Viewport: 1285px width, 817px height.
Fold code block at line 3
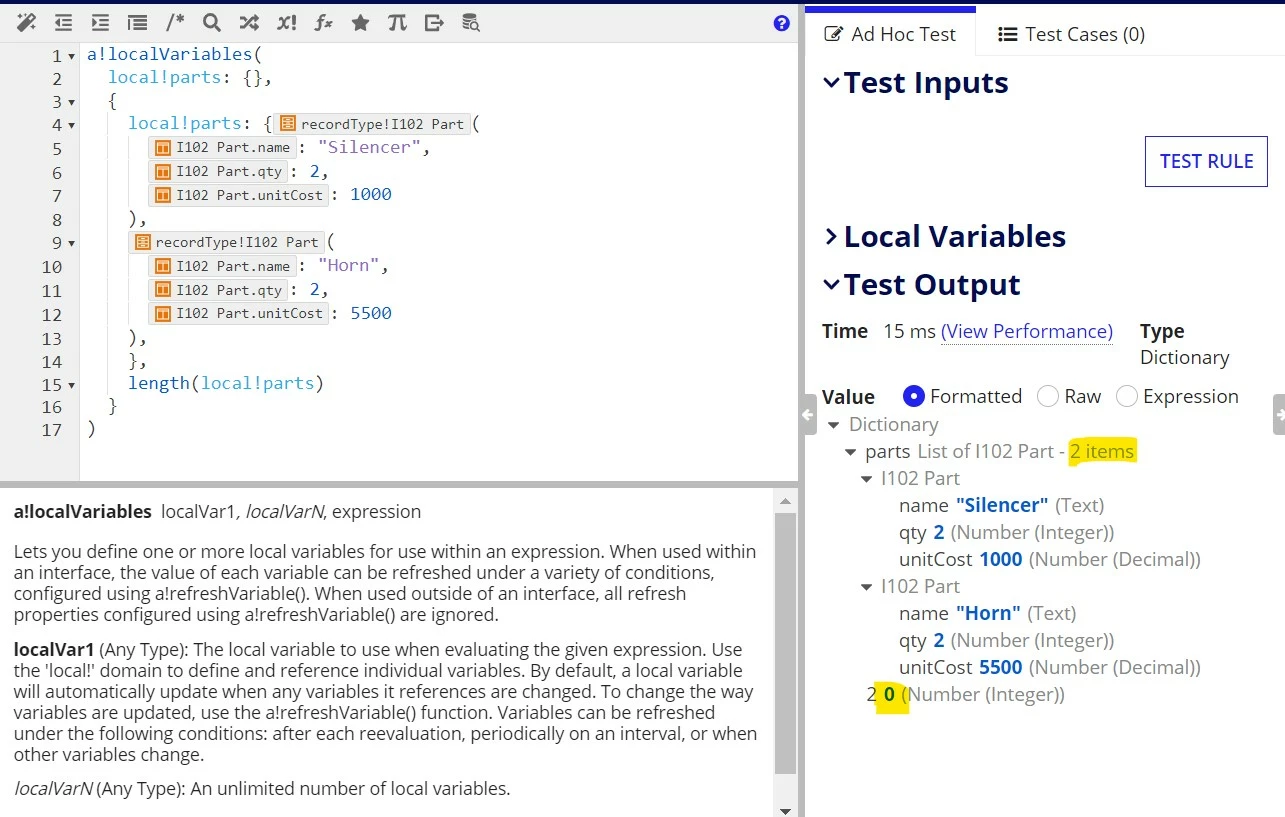coord(72,102)
